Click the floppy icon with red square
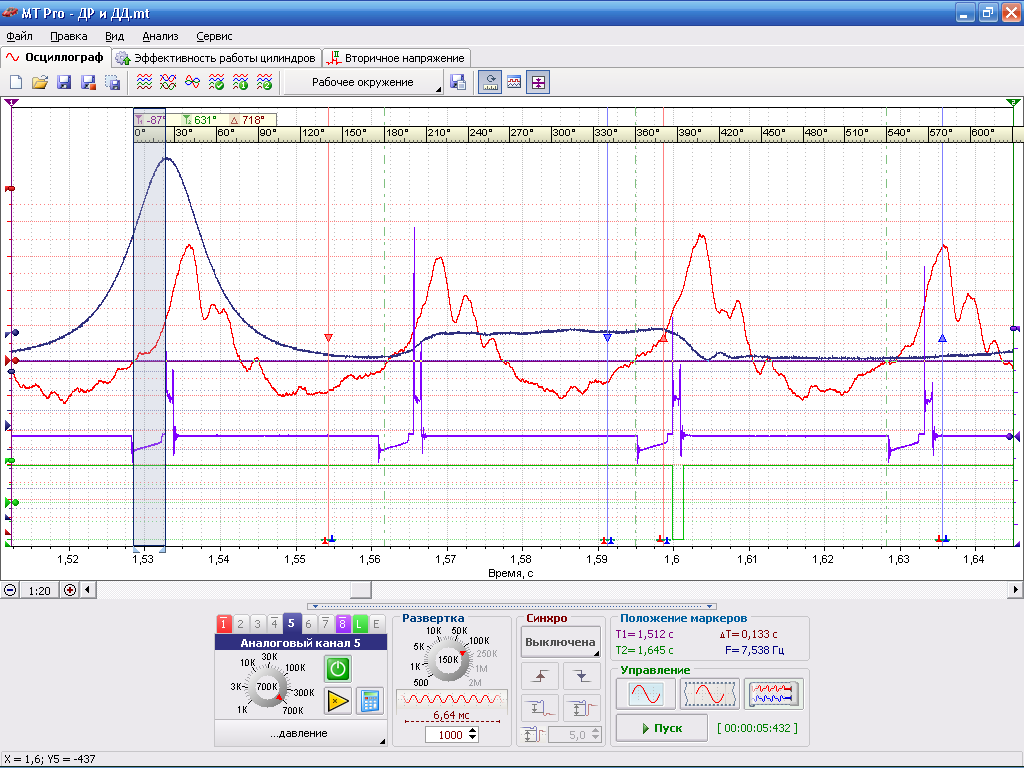Screen dimensions: 1024x768 [88, 82]
